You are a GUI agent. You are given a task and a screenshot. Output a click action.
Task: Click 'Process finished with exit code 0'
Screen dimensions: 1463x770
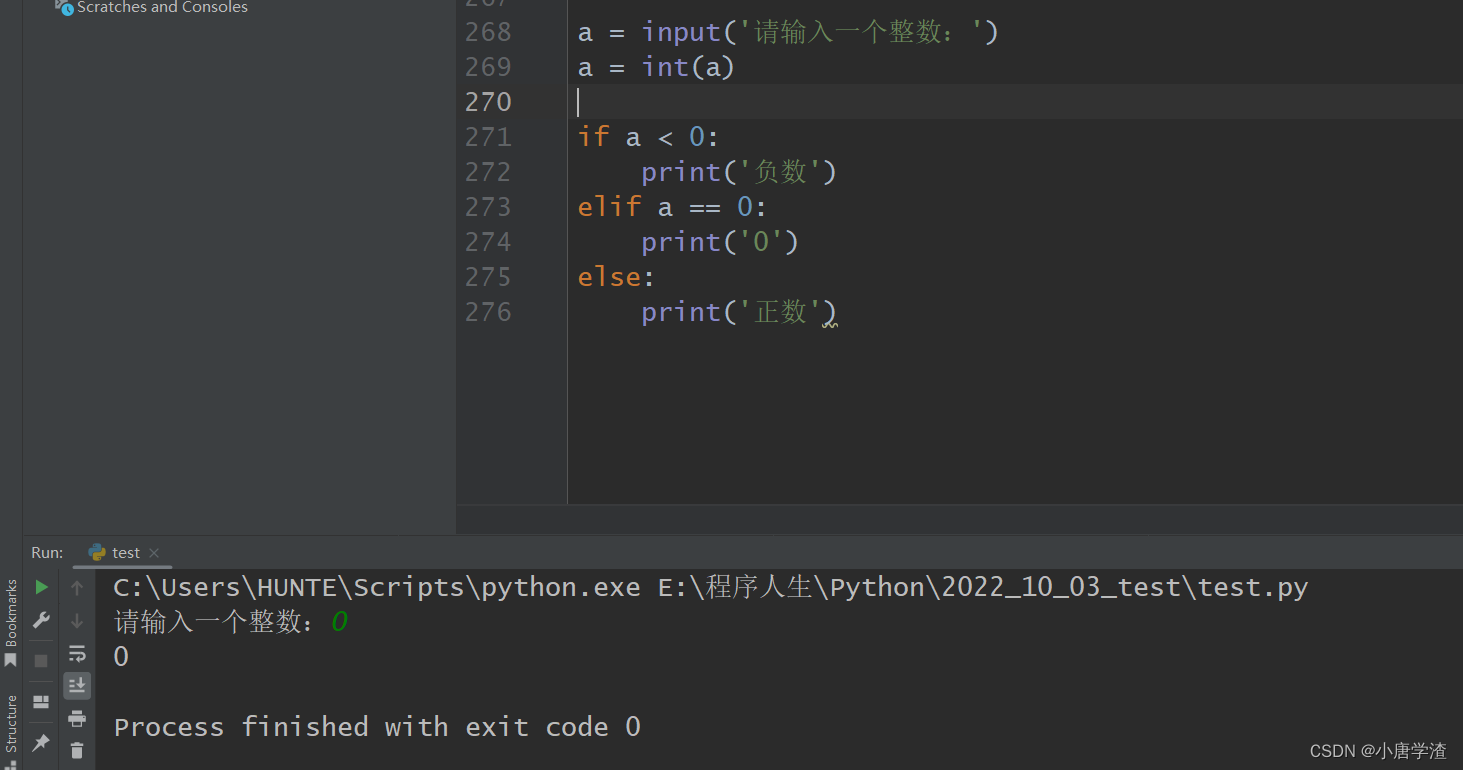coord(377,727)
